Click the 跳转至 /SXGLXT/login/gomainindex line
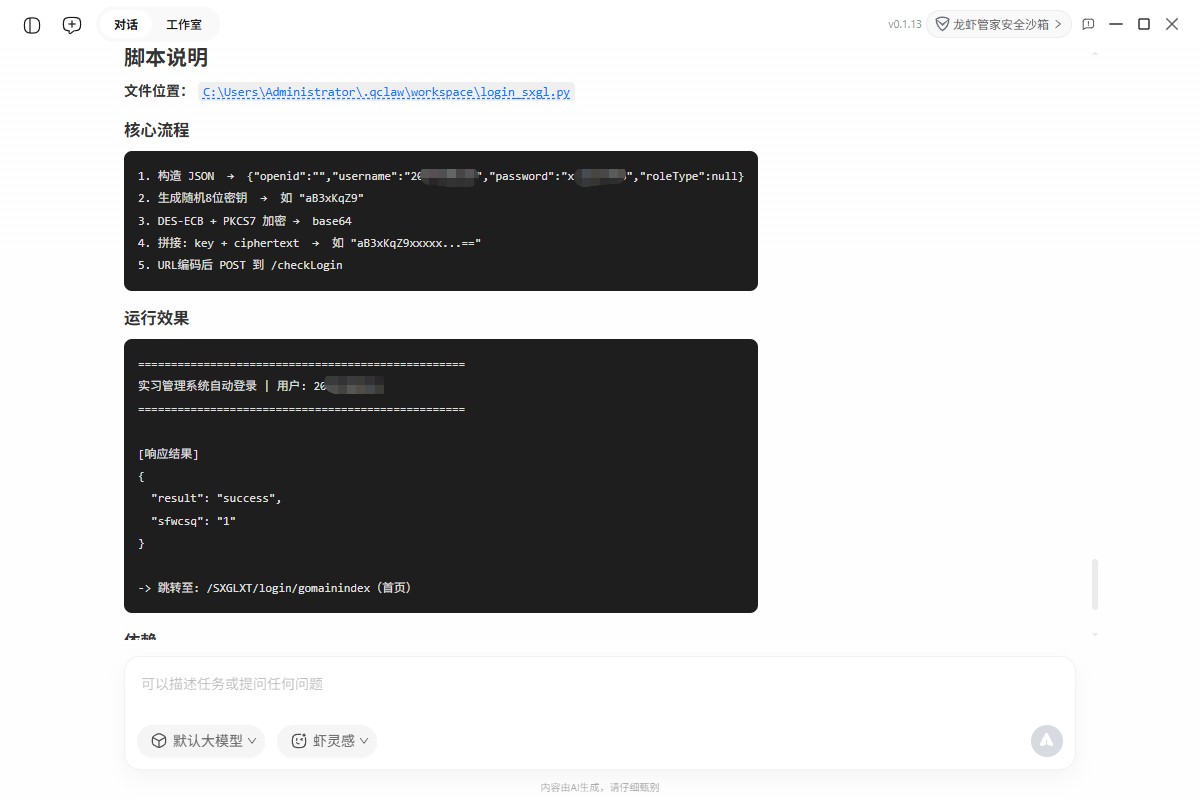This screenshot has height=800, width=1200. 275,588
